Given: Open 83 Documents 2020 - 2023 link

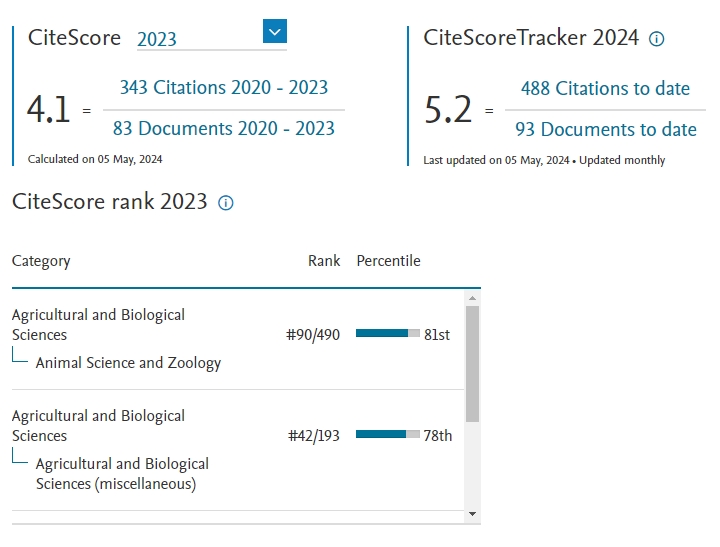Looking at the screenshot, I should coord(224,129).
